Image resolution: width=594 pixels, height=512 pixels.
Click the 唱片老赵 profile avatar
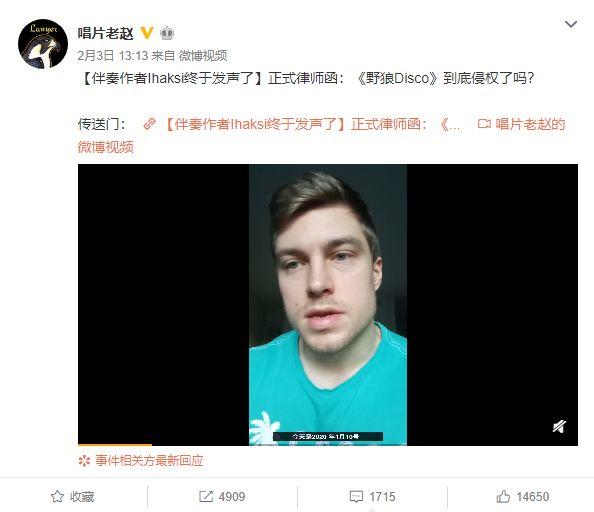43,44
